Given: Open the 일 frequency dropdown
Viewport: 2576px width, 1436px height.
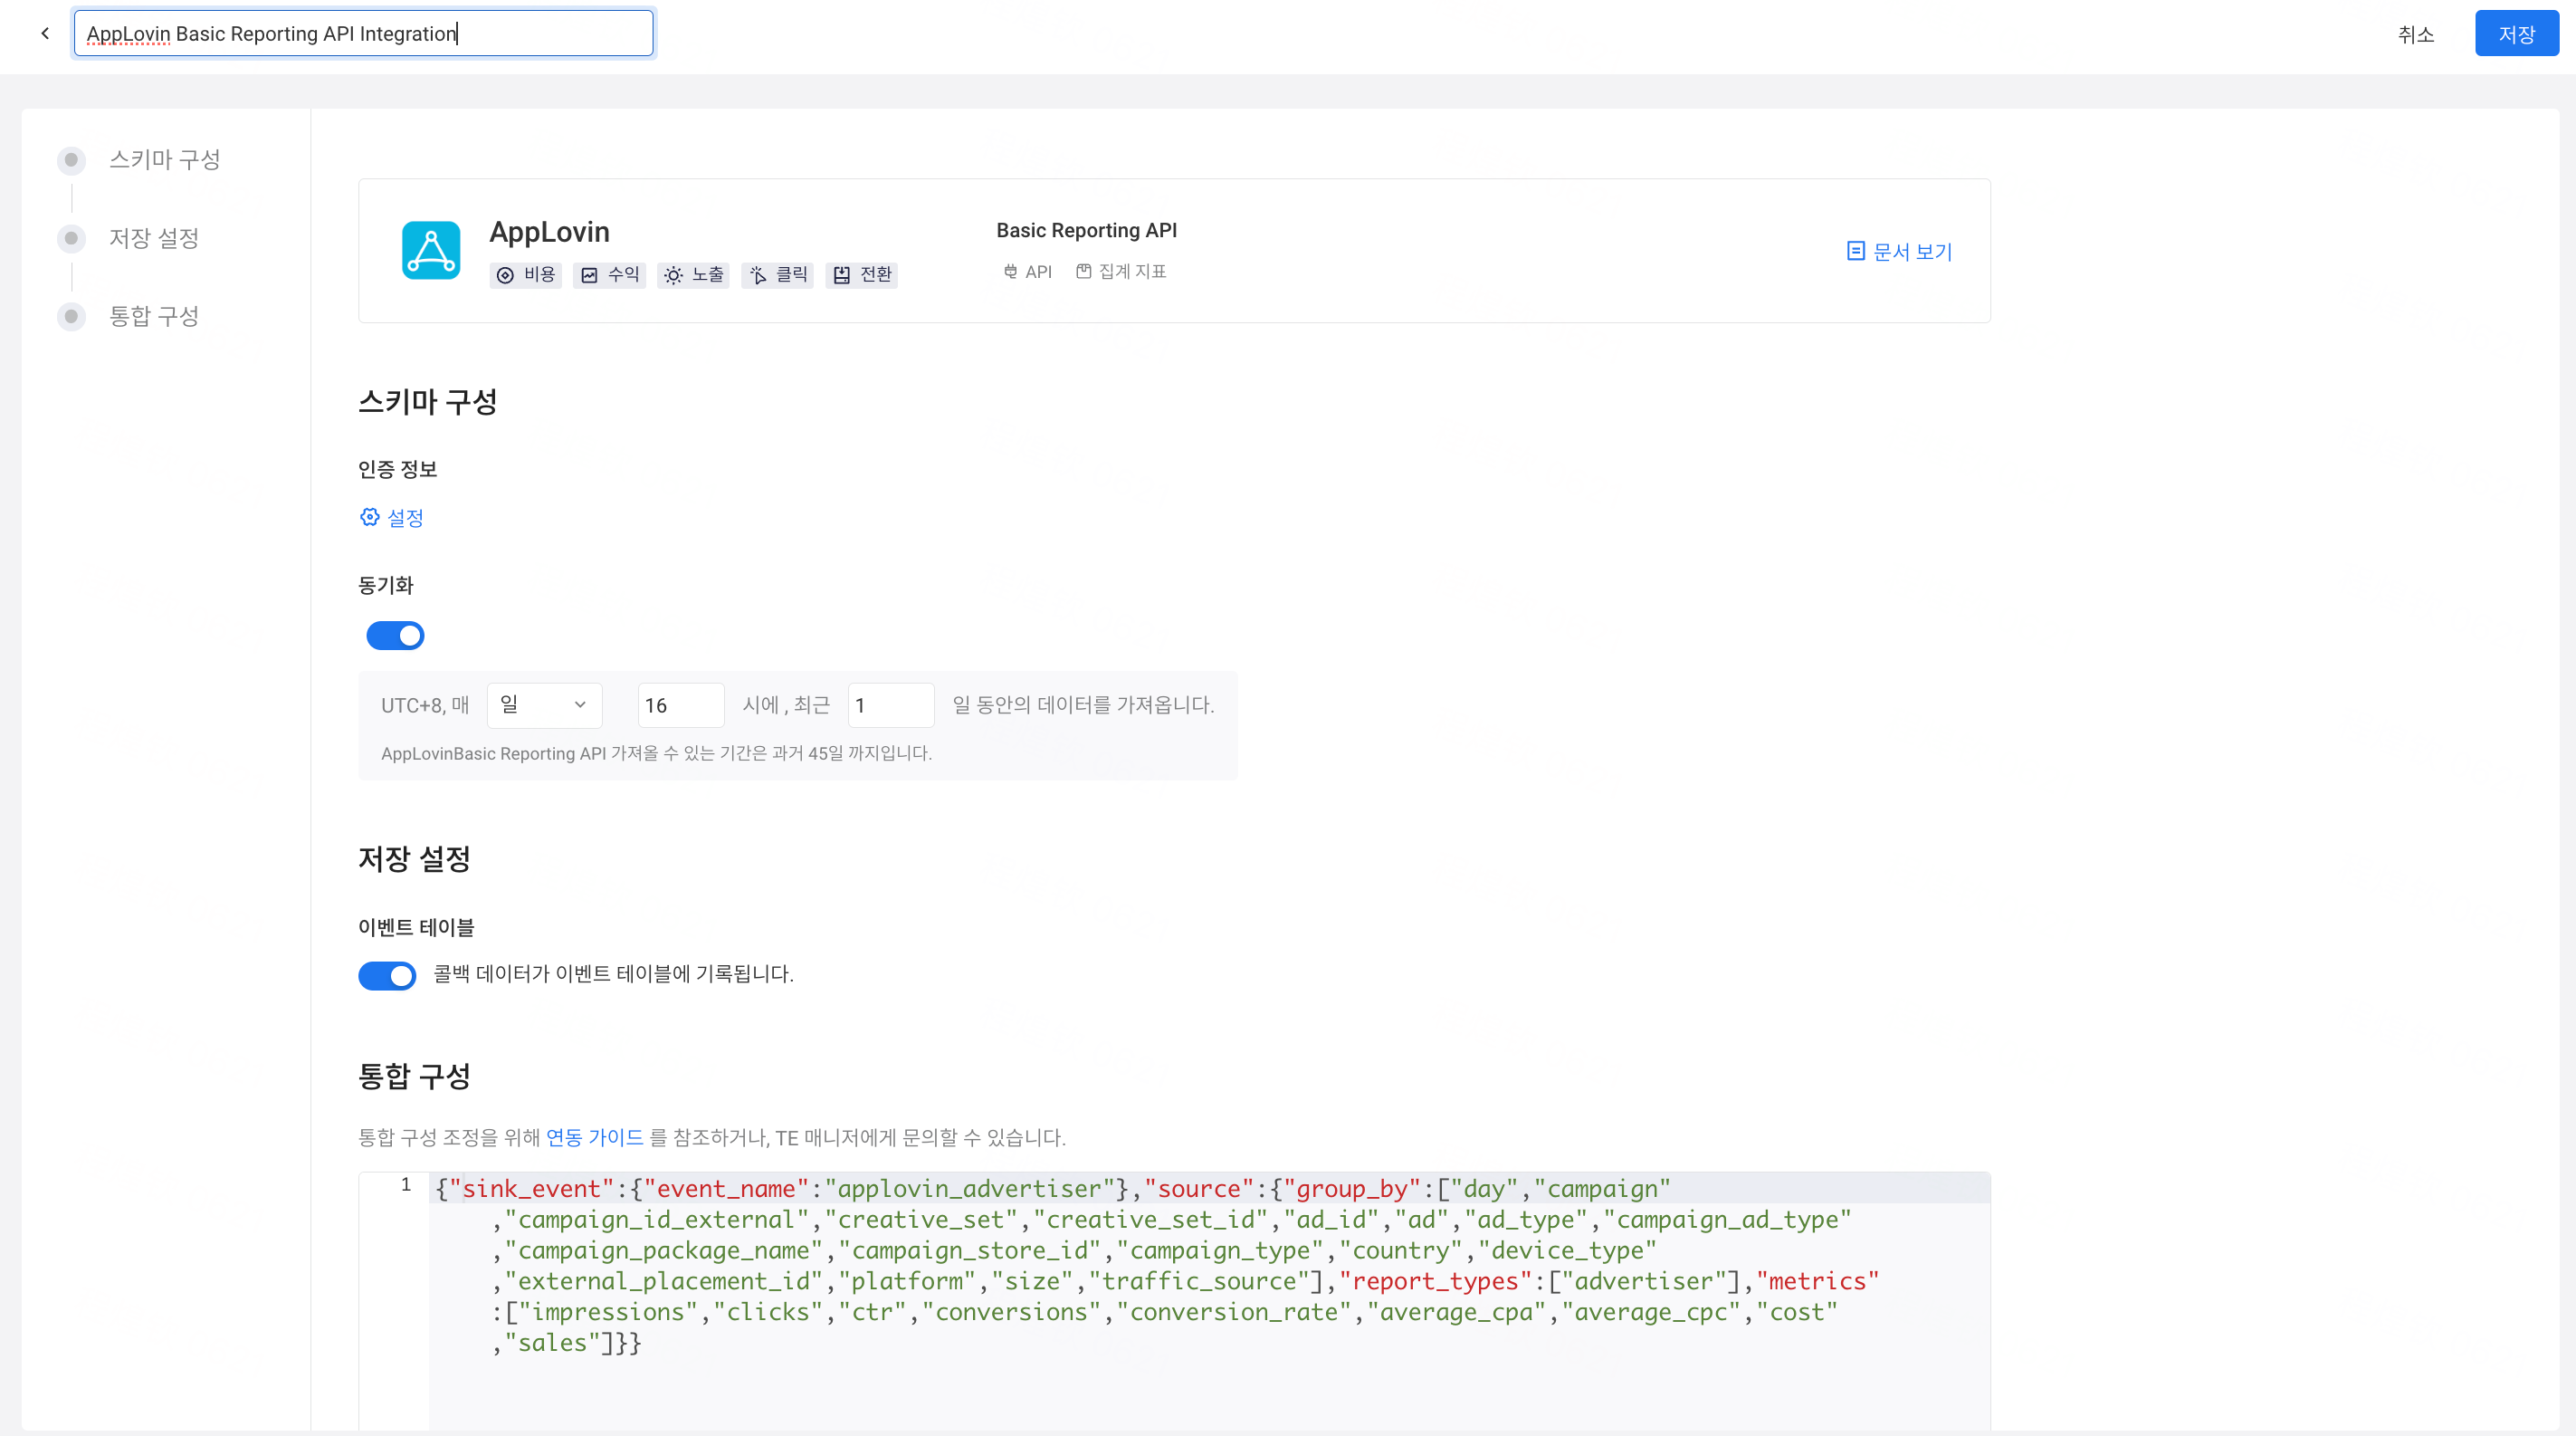Looking at the screenshot, I should click(x=544, y=705).
